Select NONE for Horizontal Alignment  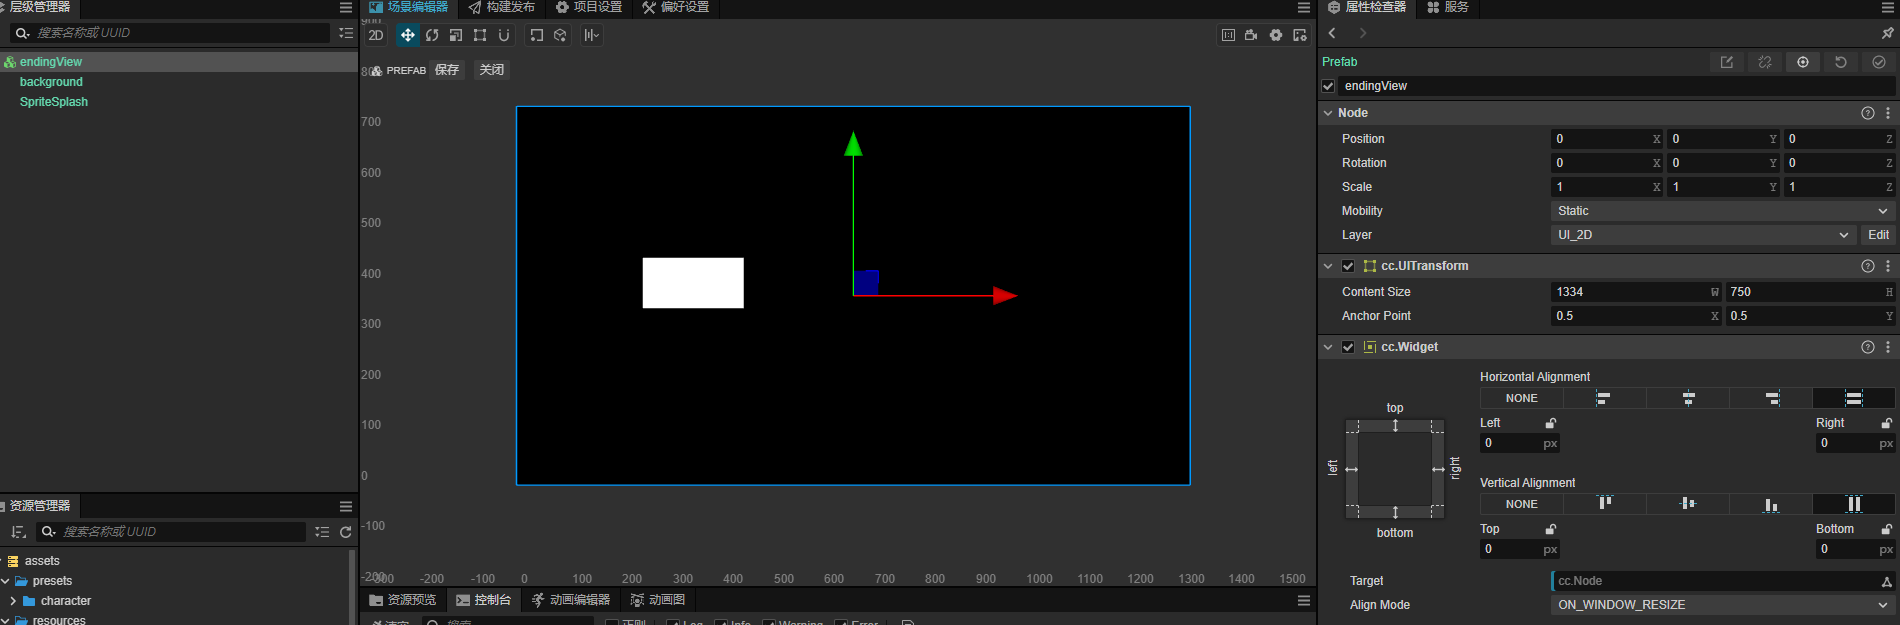1522,398
